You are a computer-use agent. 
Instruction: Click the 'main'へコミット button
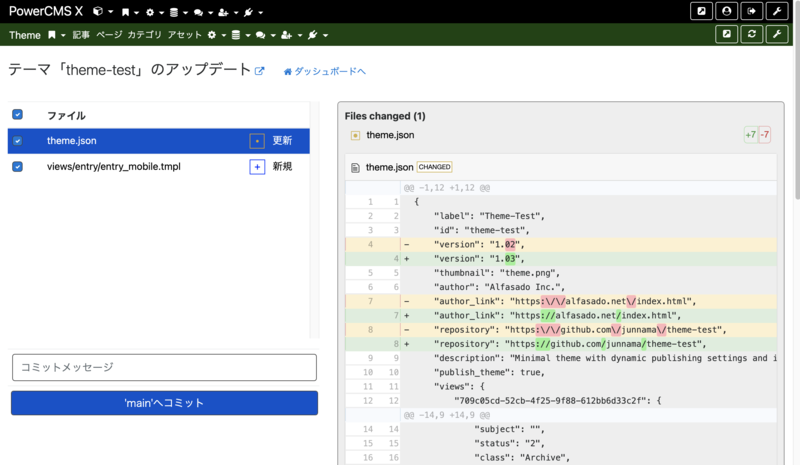(x=164, y=403)
